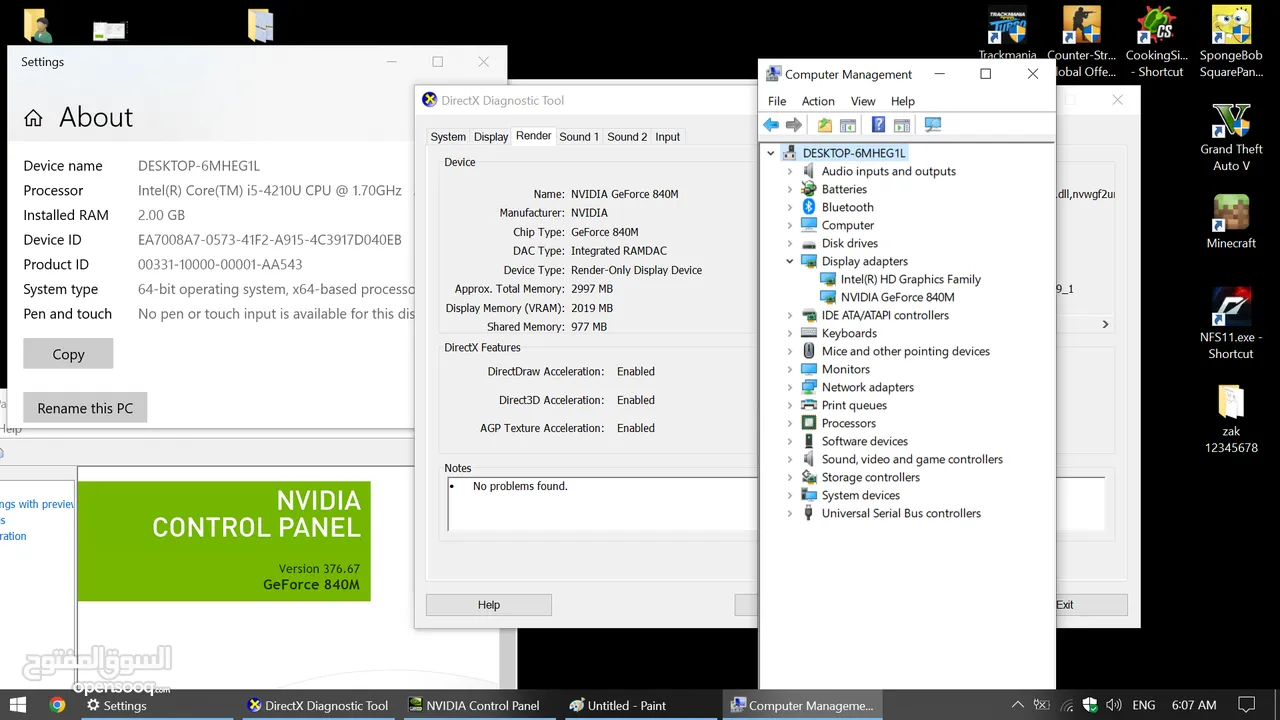Image resolution: width=1280 pixels, height=720 pixels.
Task: Open Chrome from the taskbar
Action: click(x=57, y=705)
